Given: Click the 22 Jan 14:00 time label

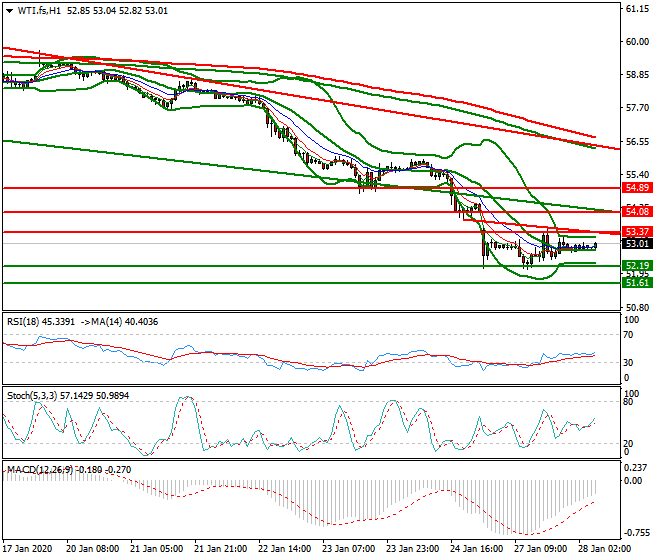Looking at the screenshot, I should click(x=284, y=549).
